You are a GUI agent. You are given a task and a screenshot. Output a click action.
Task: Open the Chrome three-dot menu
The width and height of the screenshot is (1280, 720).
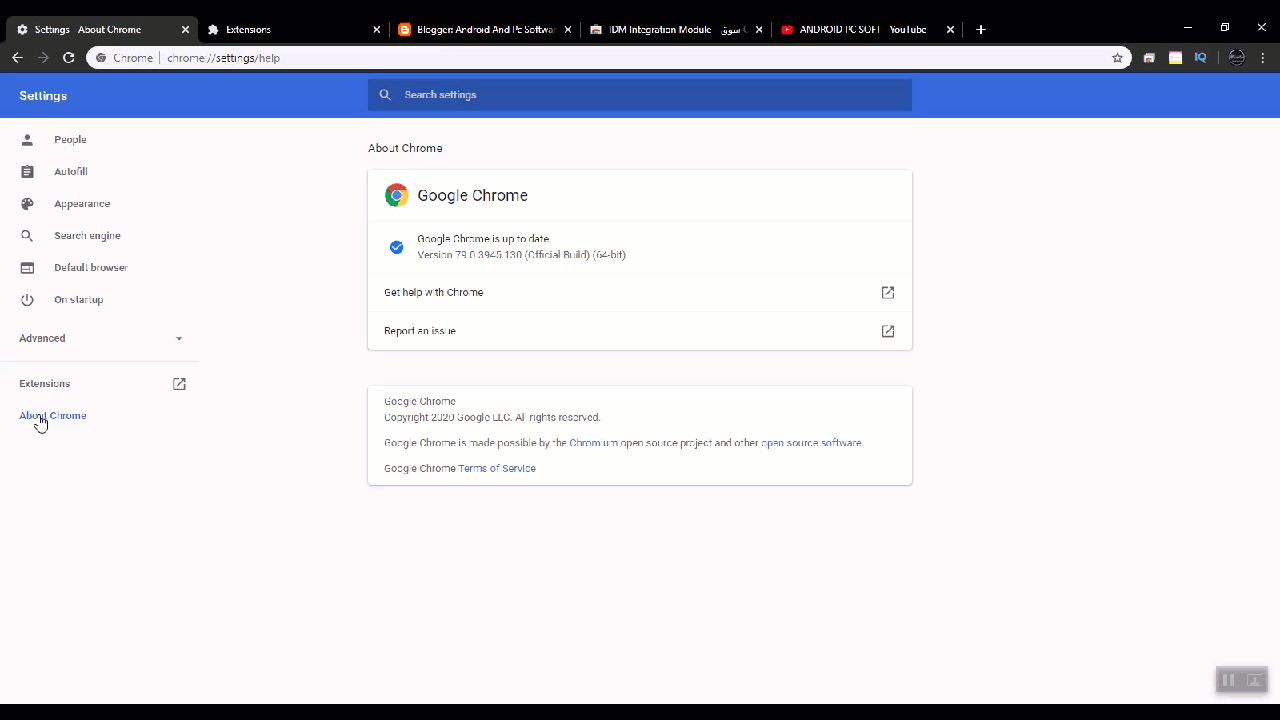pyautogui.click(x=1263, y=58)
